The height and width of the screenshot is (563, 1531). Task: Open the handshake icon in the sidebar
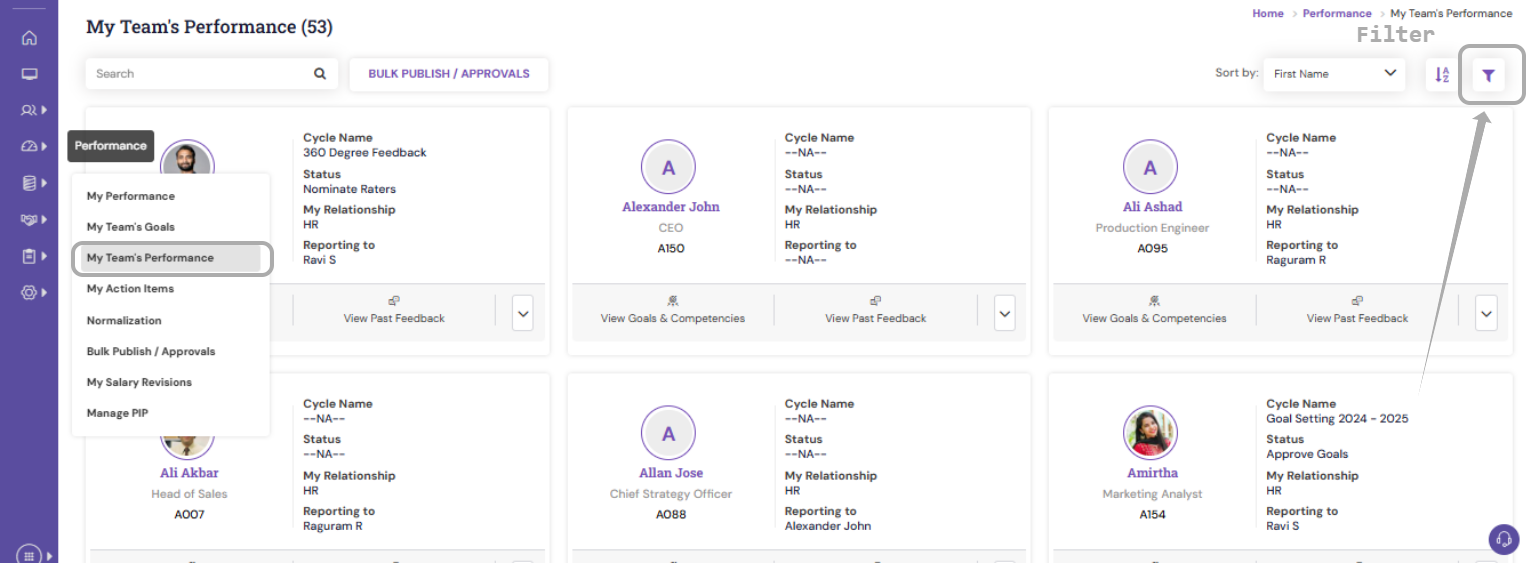[29, 219]
